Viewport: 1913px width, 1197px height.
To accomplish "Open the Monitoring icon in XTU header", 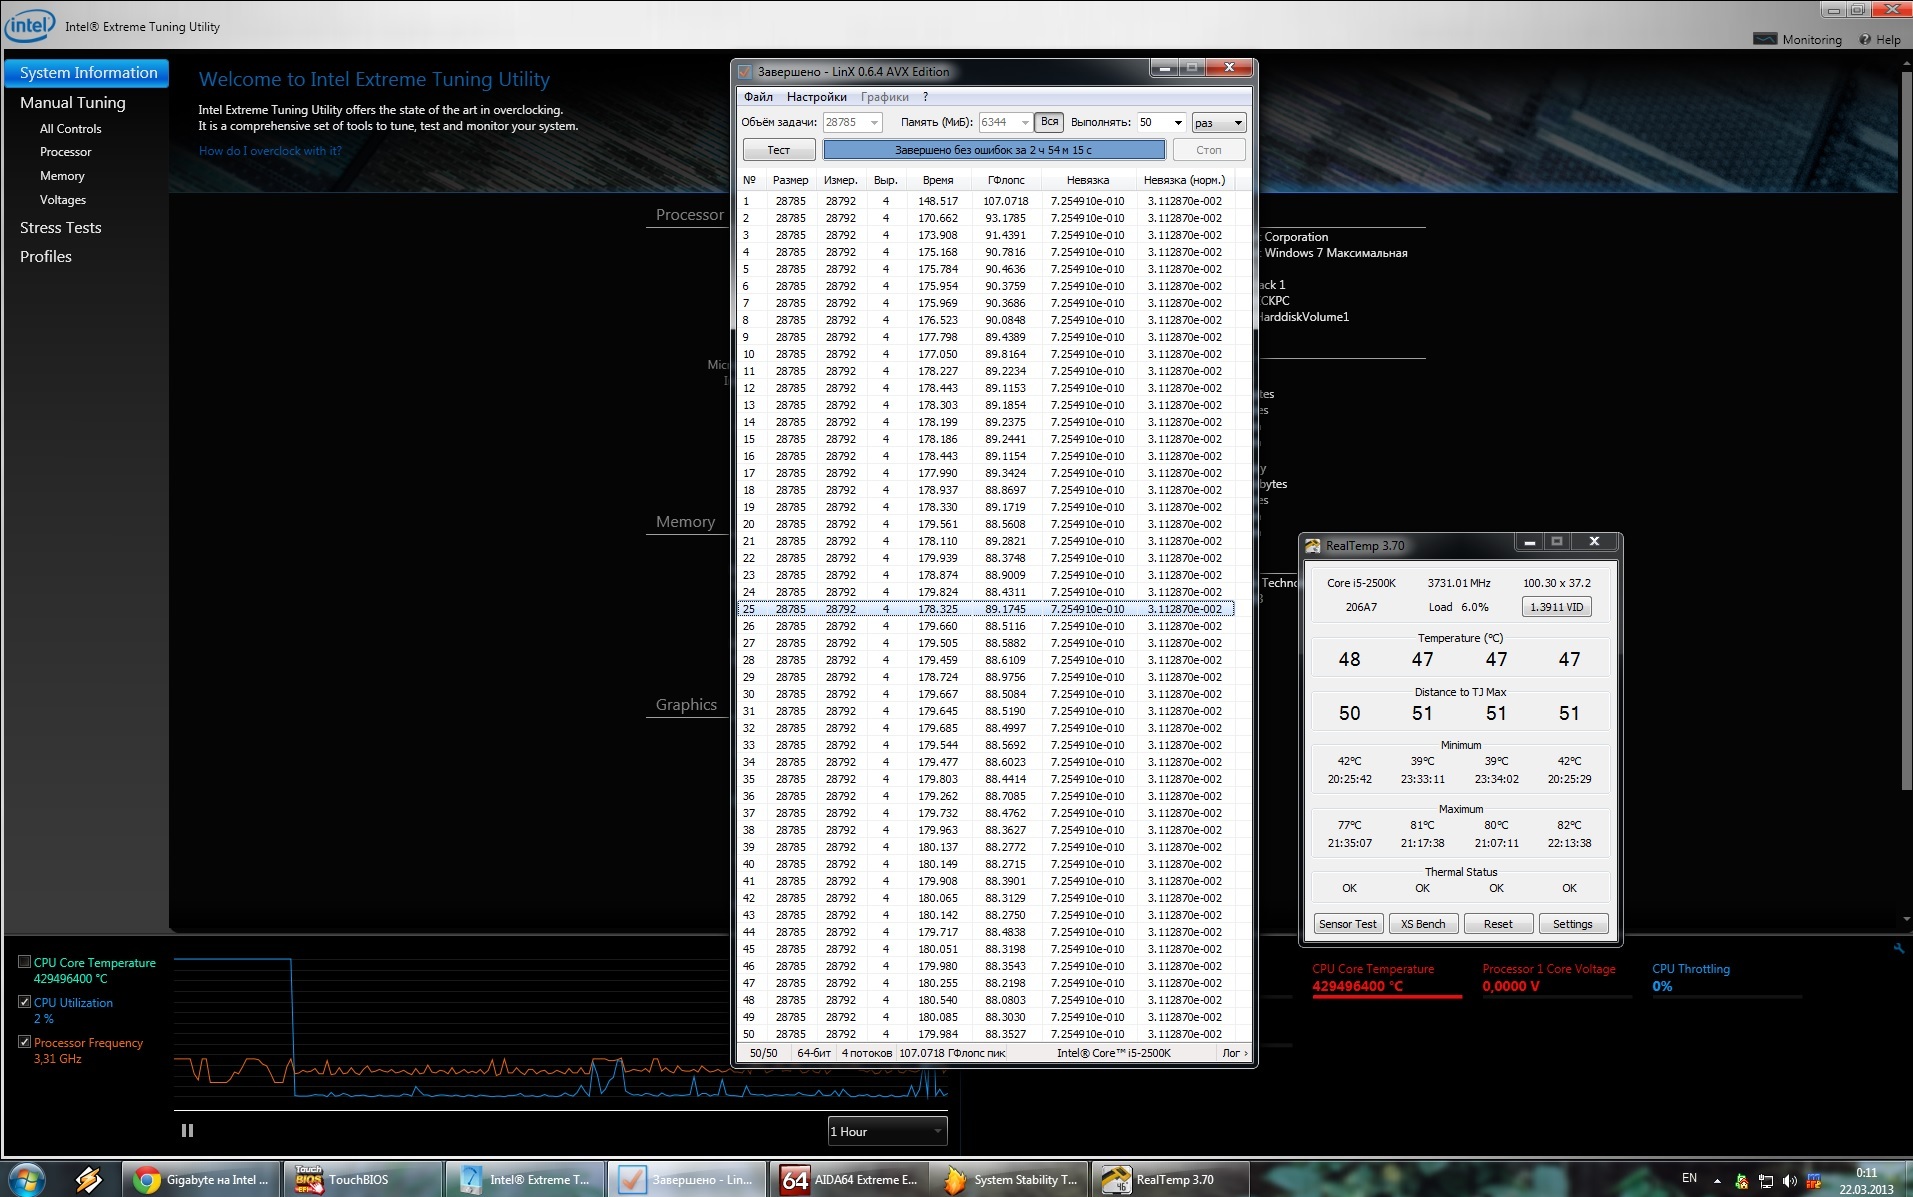I will [x=1798, y=40].
